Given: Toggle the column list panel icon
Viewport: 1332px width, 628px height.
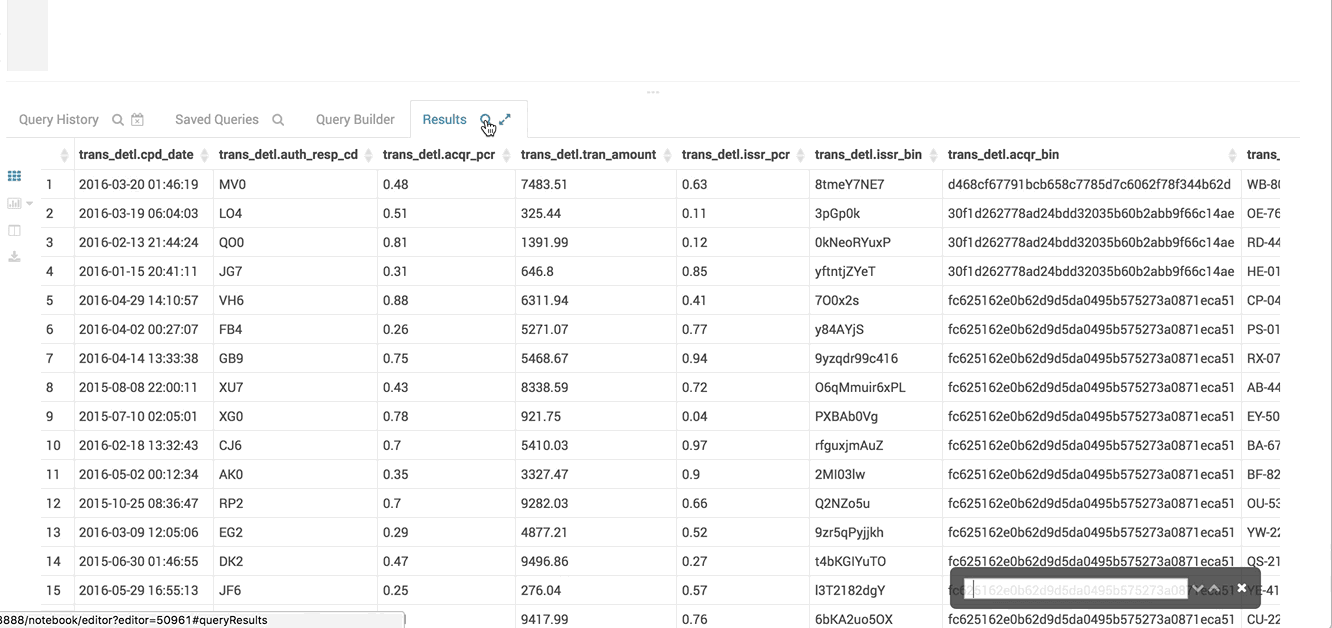Looking at the screenshot, I should [x=14, y=230].
